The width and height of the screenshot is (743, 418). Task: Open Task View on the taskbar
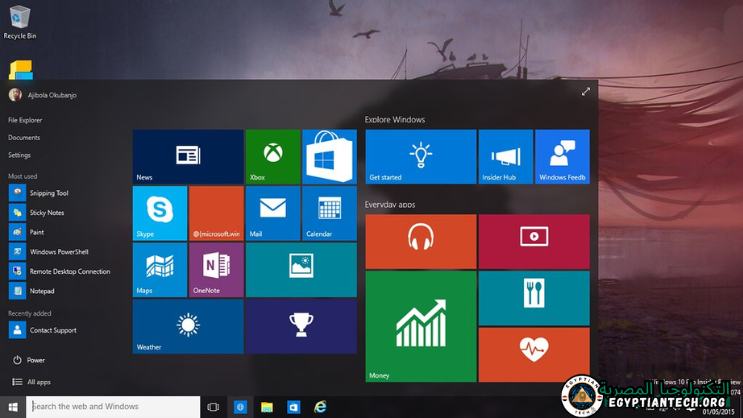tap(213, 407)
